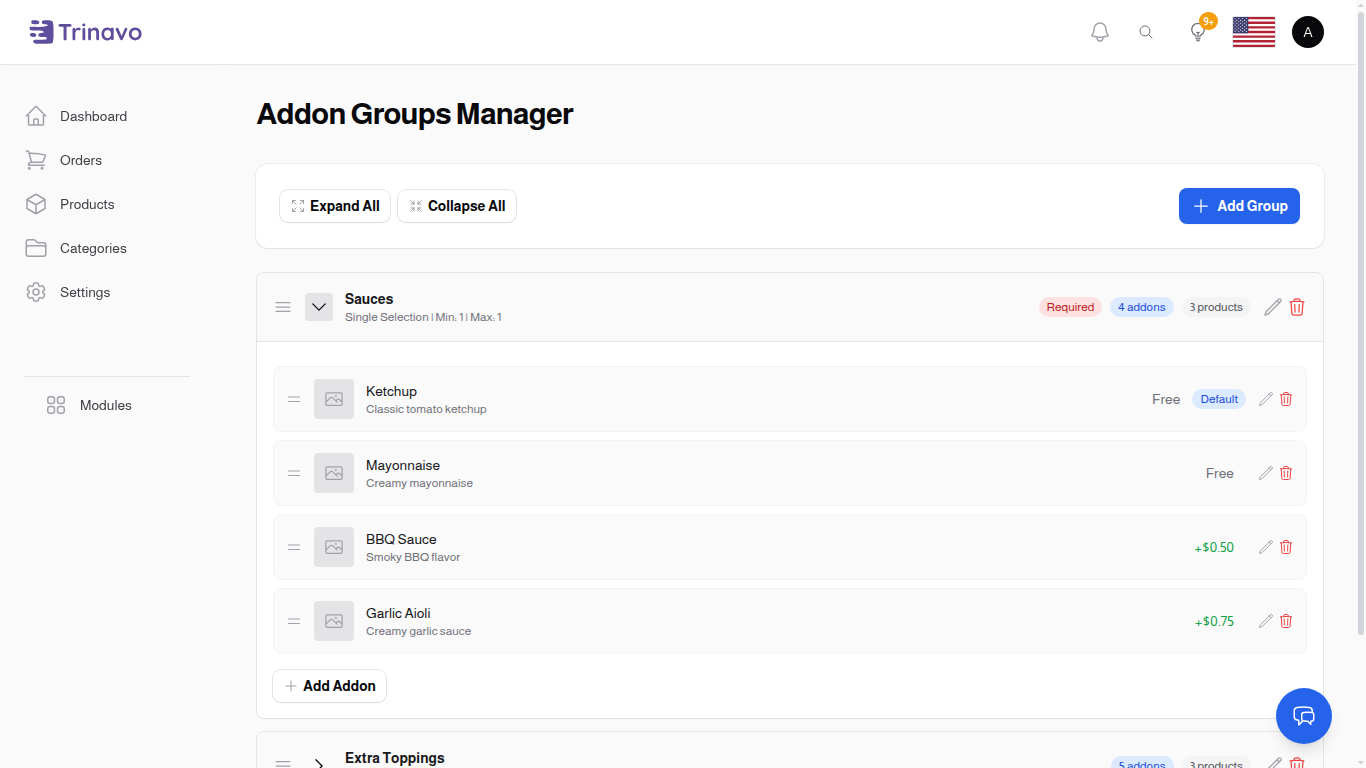Delete the Sauces group via trash icon
The image size is (1366, 768).
[x=1296, y=307]
